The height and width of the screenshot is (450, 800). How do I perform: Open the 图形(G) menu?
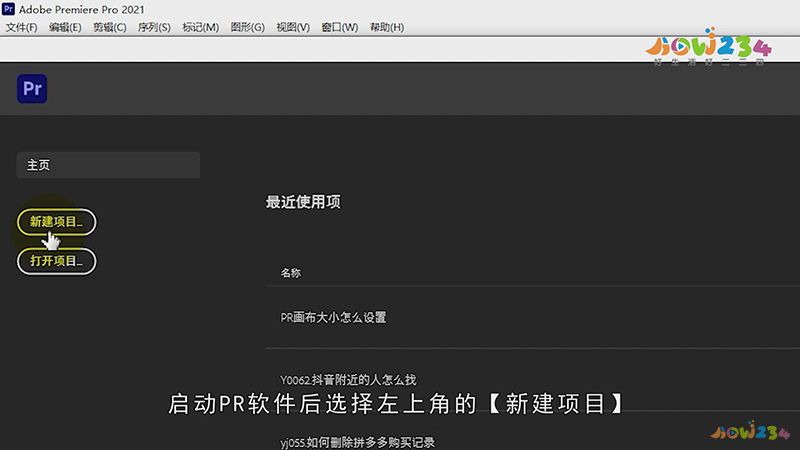point(247,27)
